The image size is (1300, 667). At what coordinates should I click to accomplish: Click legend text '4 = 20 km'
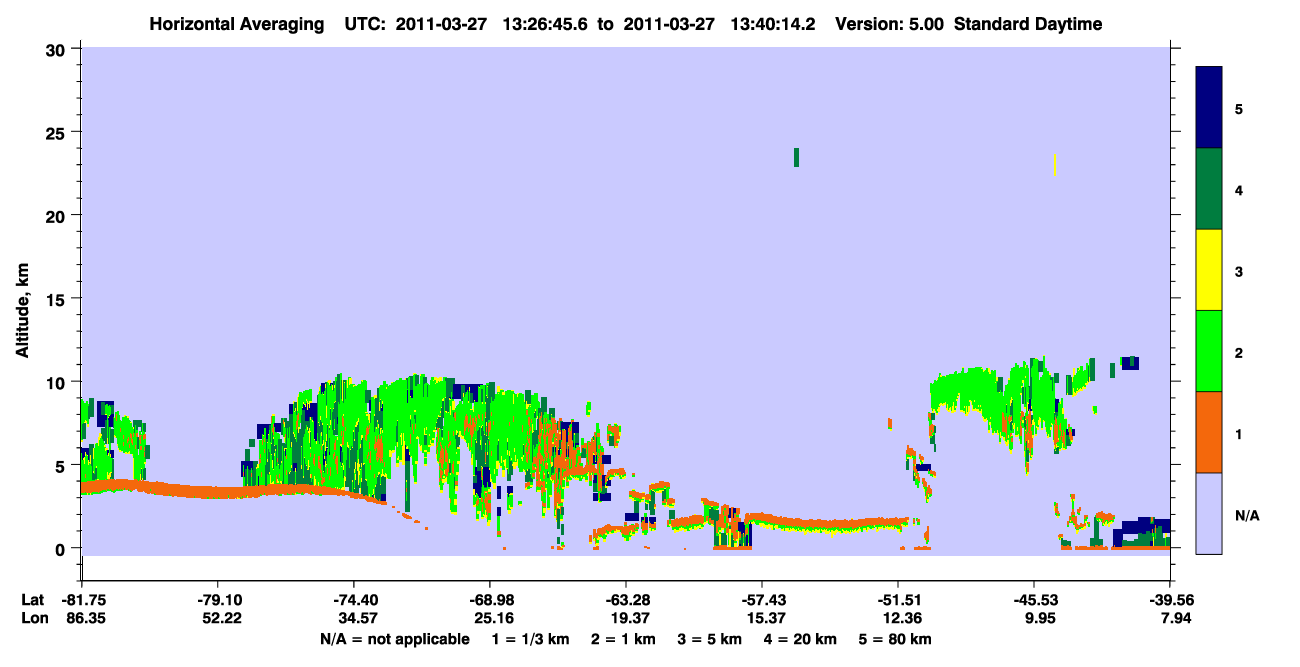tap(803, 639)
